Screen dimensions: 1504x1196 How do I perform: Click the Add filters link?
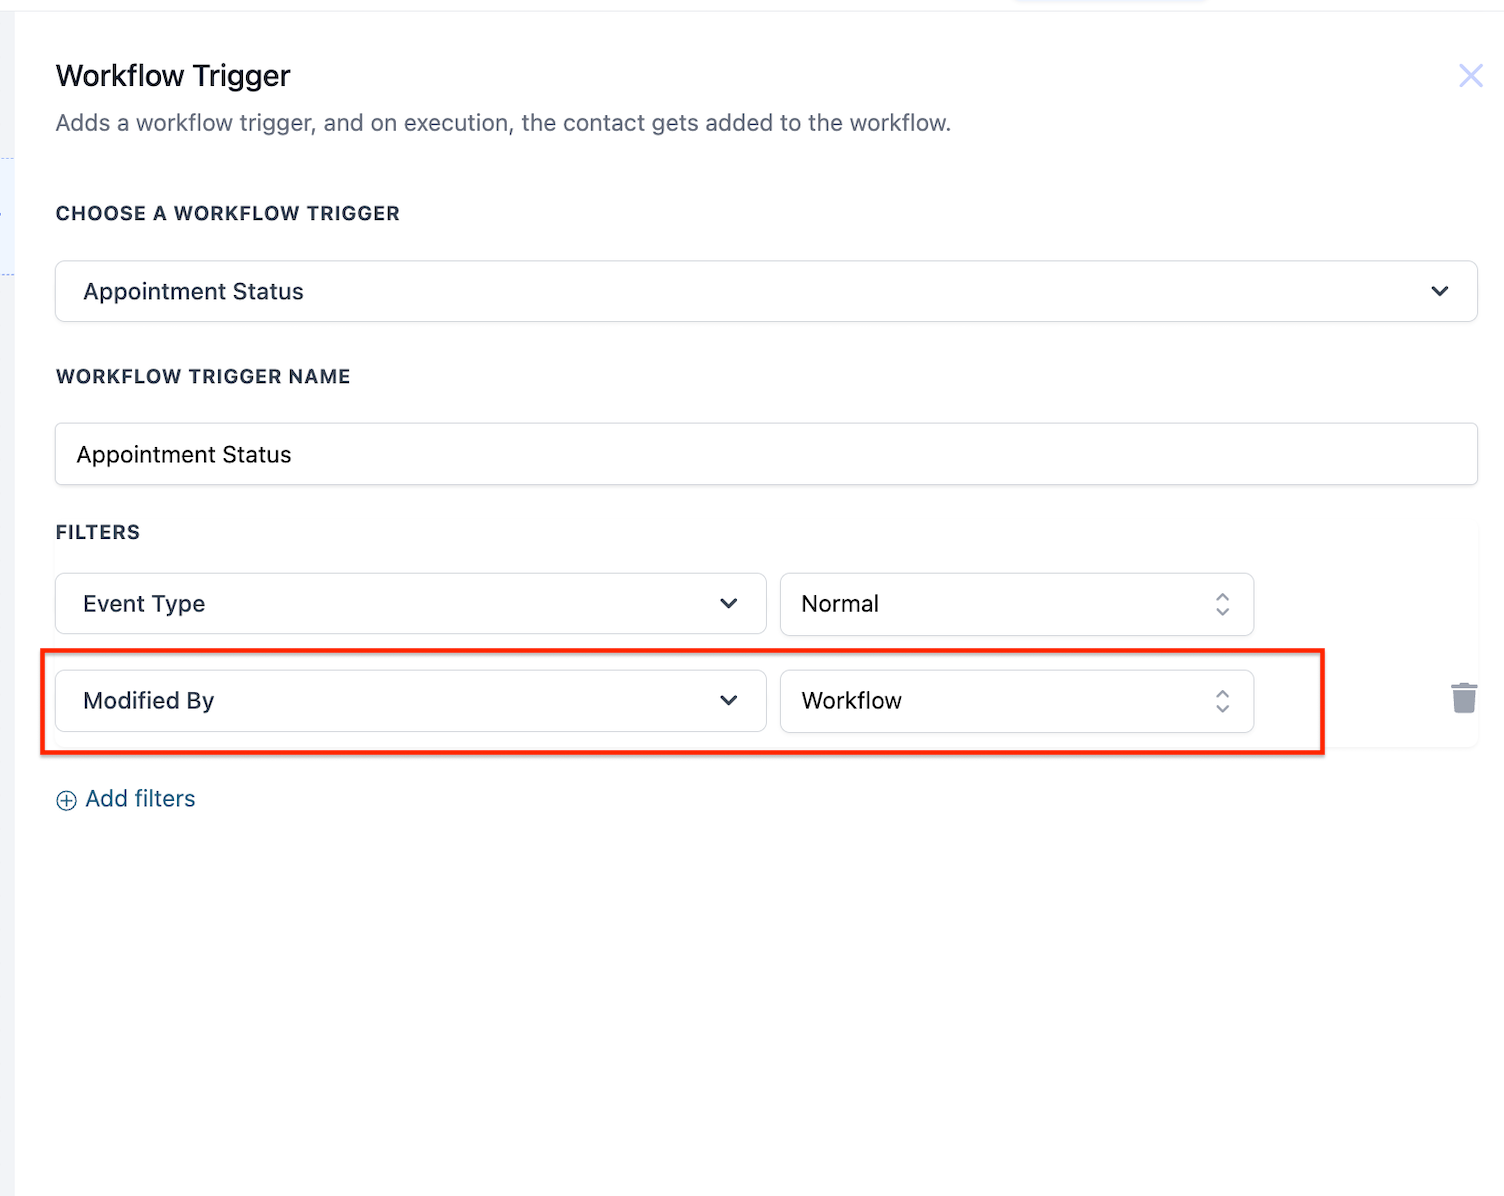pyautogui.click(x=140, y=799)
